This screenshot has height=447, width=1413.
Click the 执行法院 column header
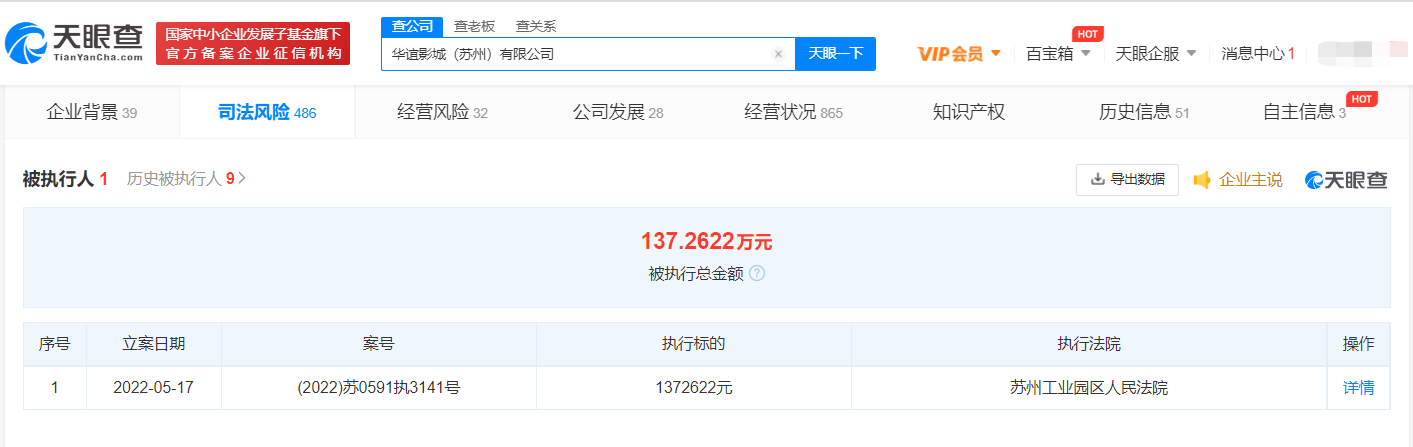pyautogui.click(x=1089, y=344)
